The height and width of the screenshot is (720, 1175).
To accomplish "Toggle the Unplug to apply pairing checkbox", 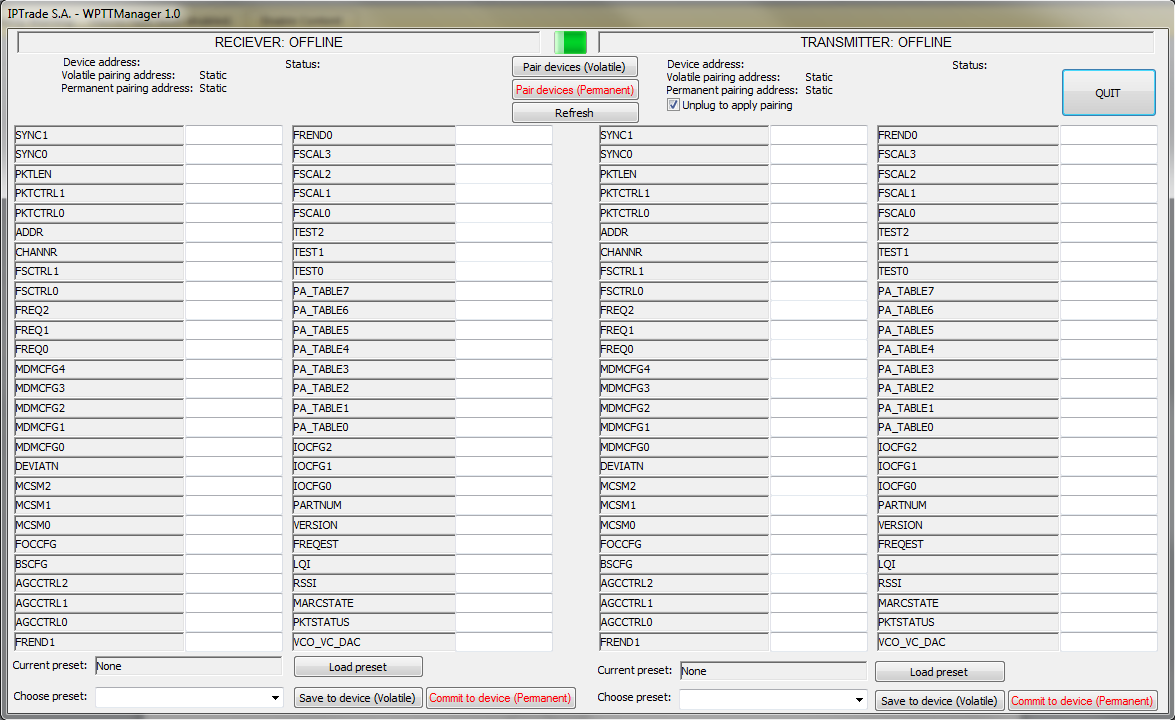I will coord(673,105).
